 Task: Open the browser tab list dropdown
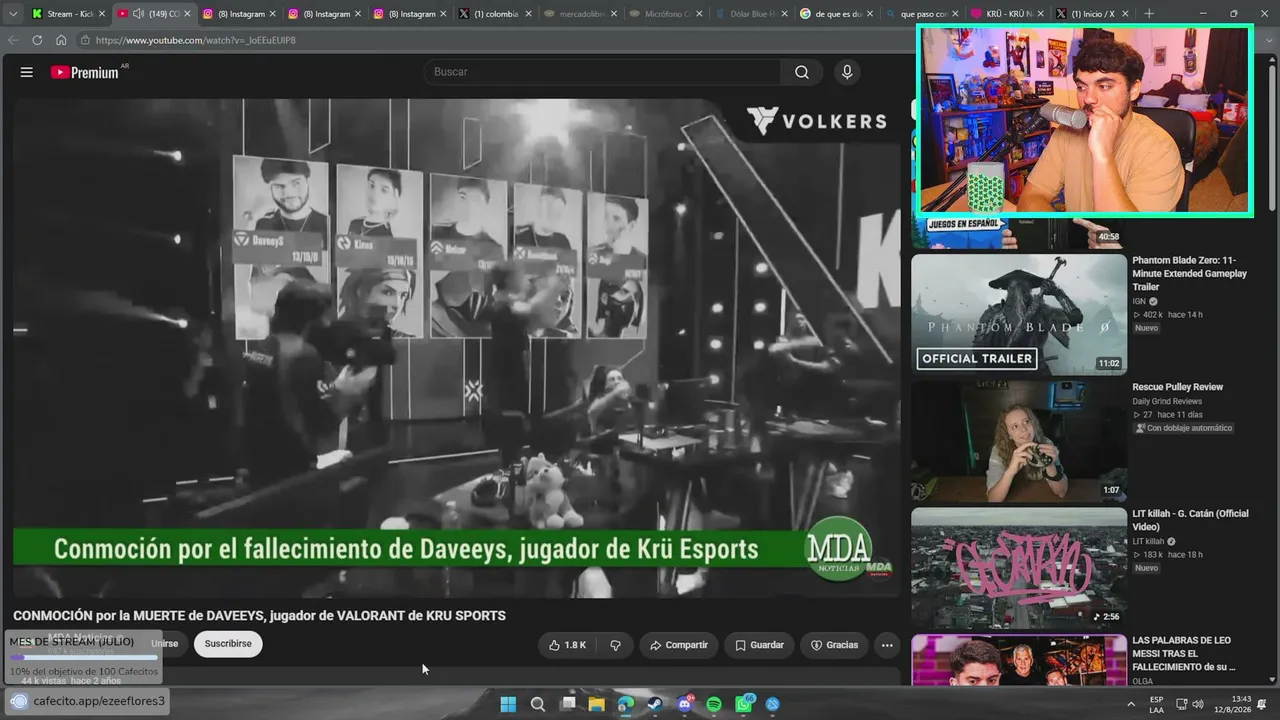tap(13, 14)
